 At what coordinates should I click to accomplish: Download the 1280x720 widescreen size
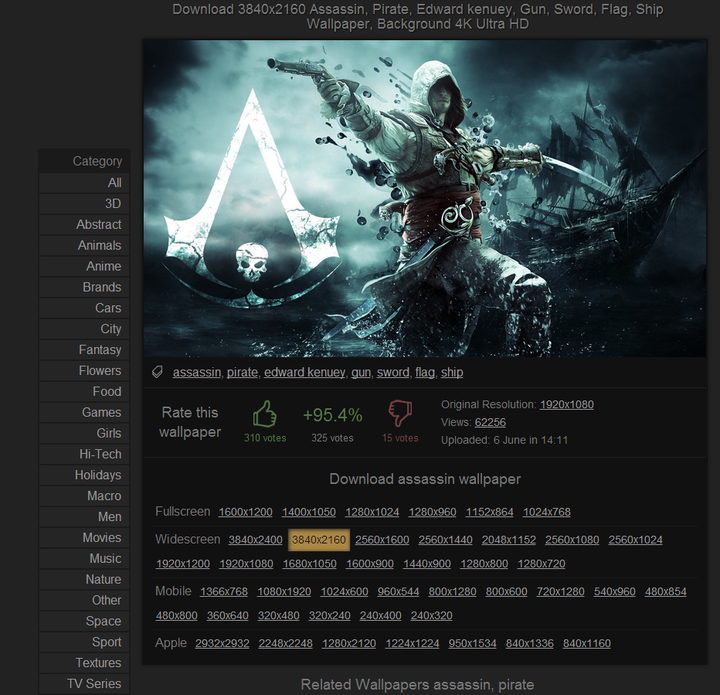point(541,564)
